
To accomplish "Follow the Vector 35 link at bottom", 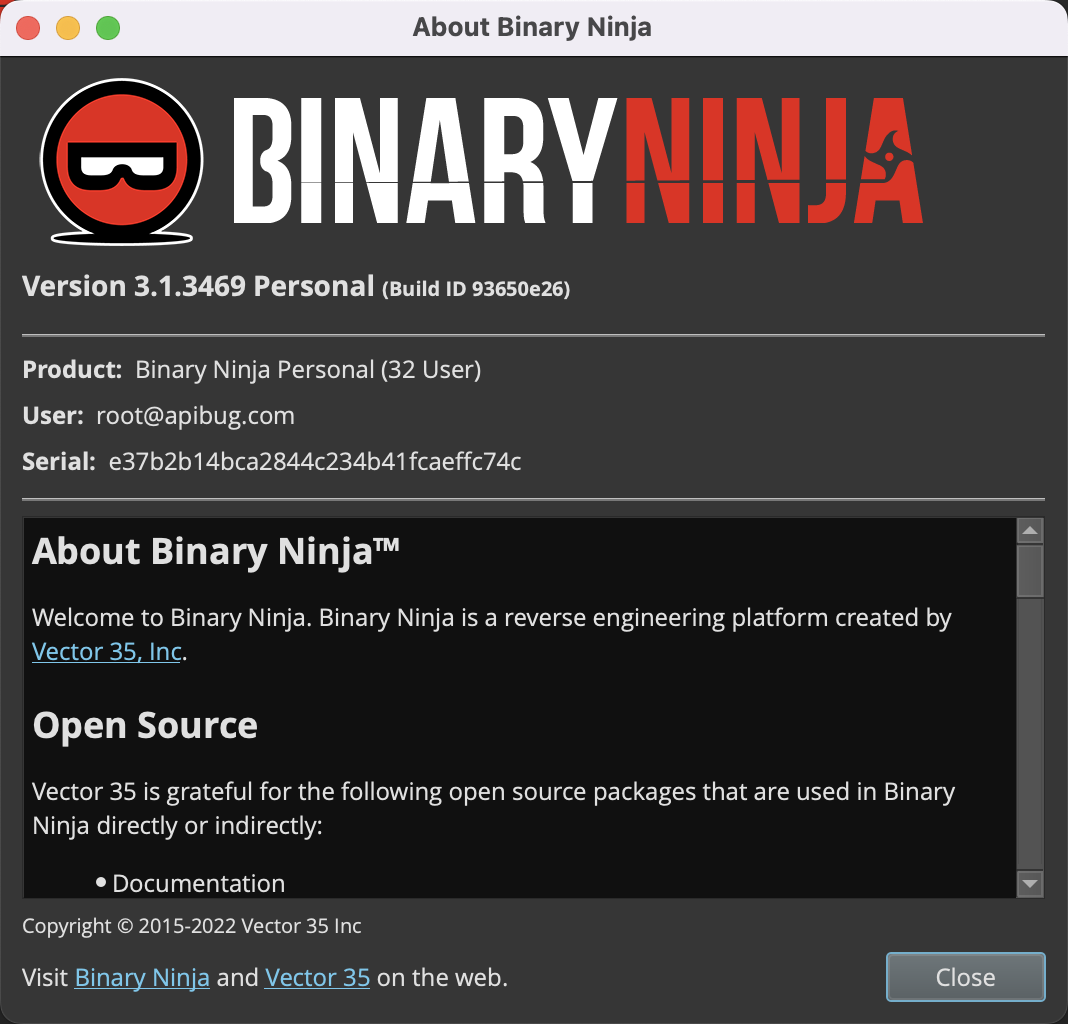I will coord(317,977).
